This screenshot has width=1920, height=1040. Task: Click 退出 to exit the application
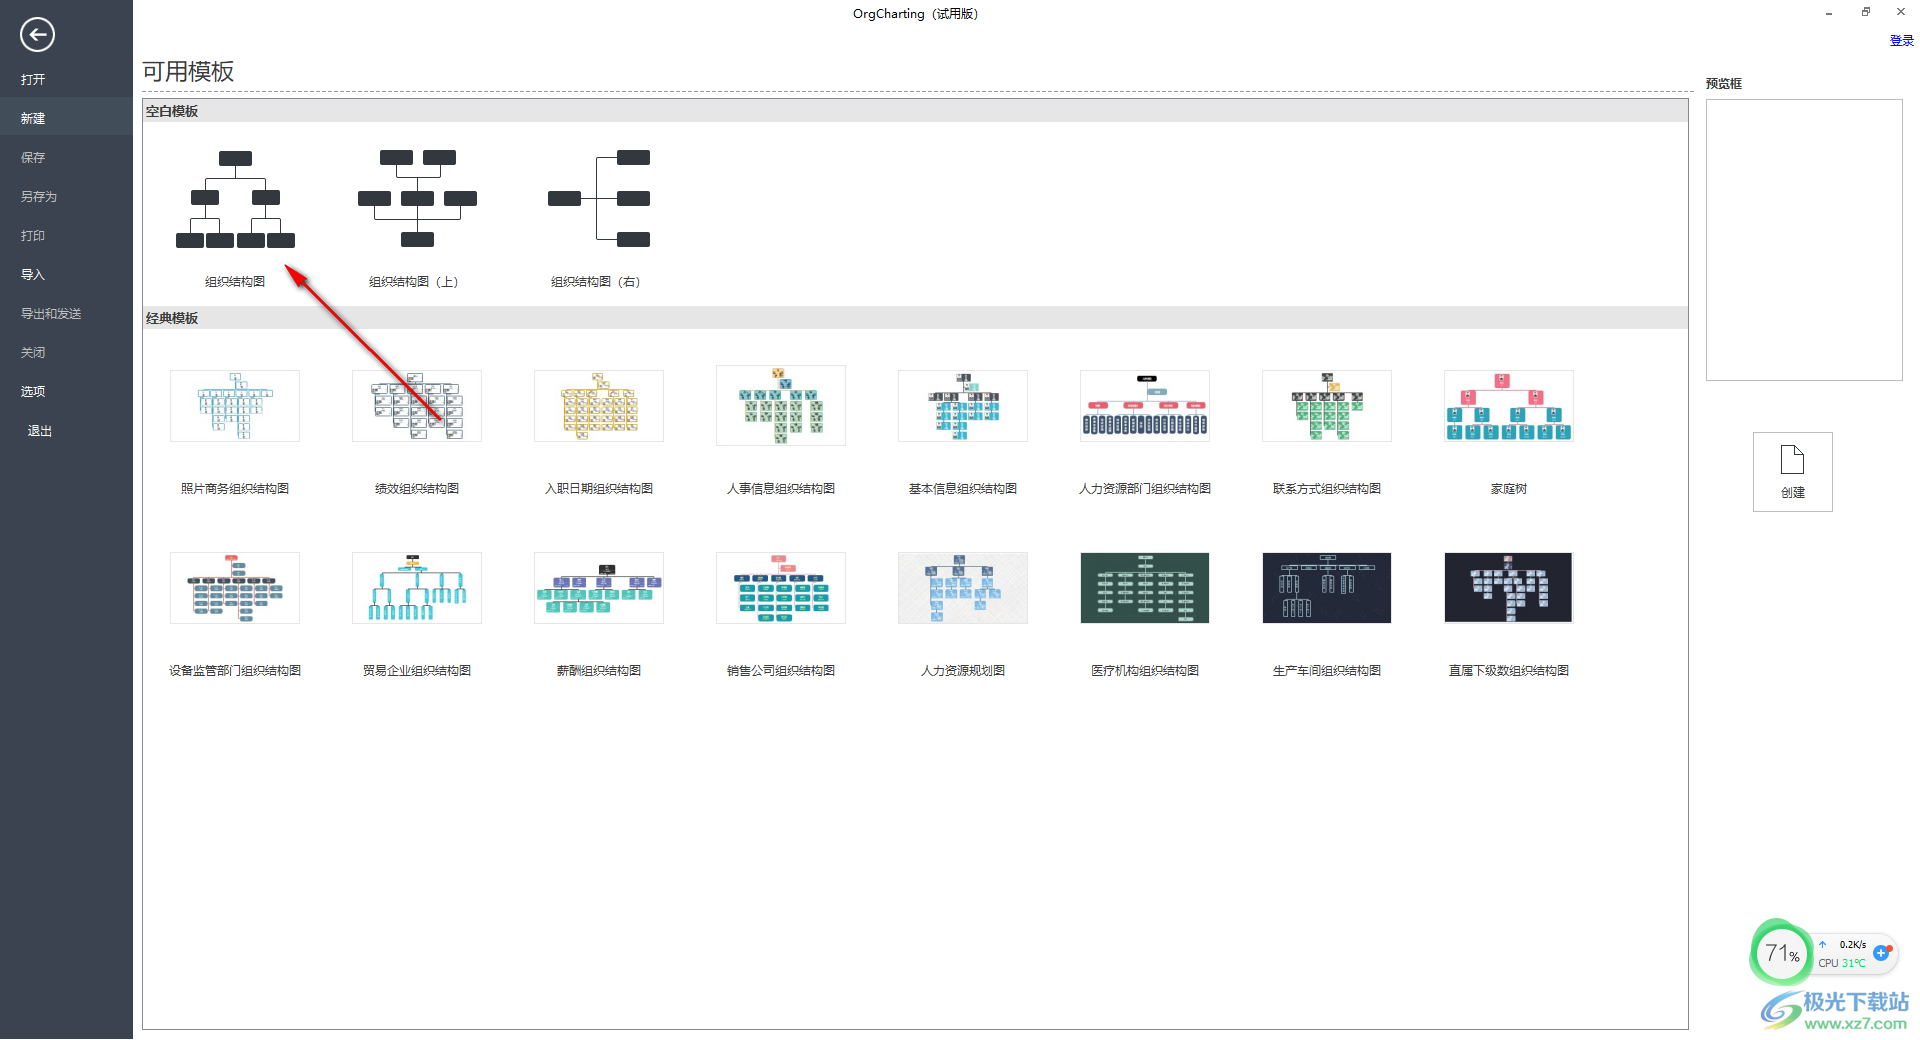[40, 431]
